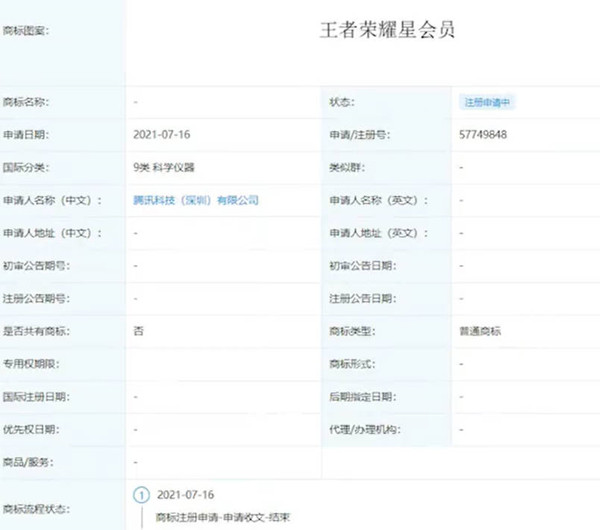Click the 后期指定日期 label
The image size is (600, 530).
click(363, 397)
